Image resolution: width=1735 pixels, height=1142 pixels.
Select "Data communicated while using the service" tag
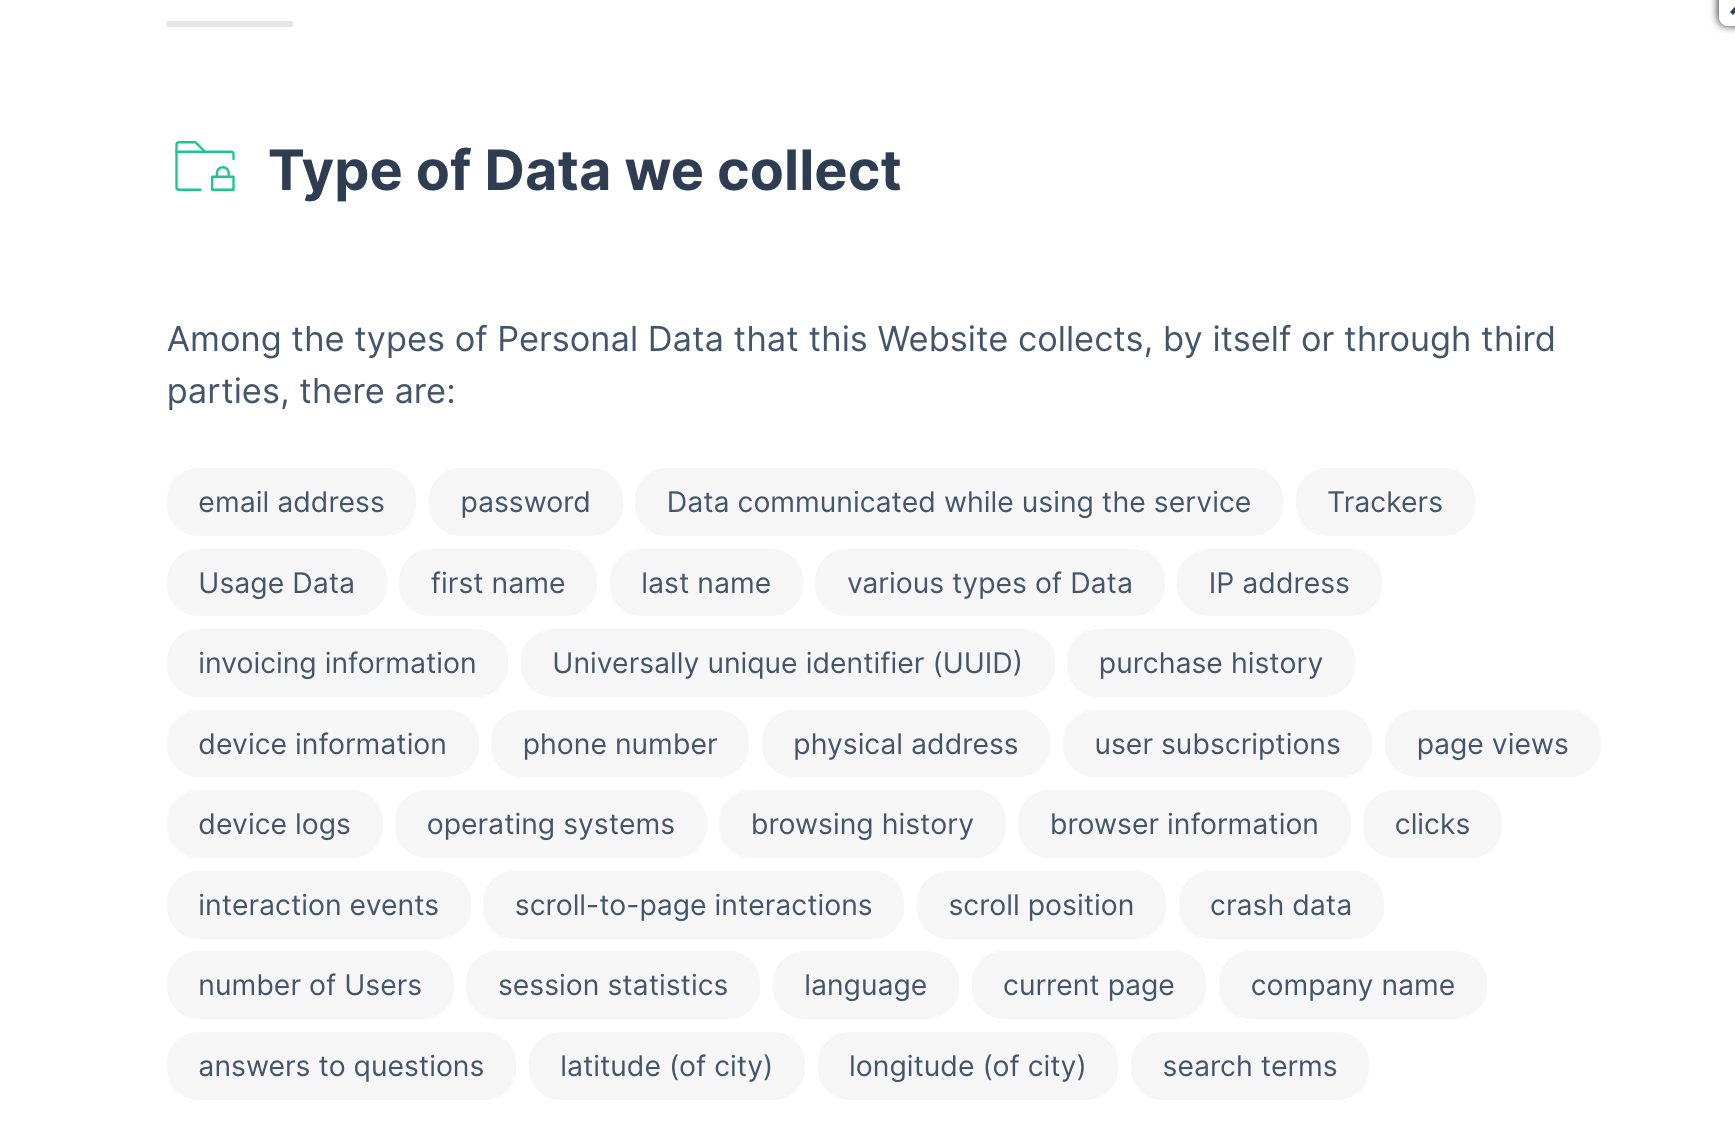tap(958, 502)
